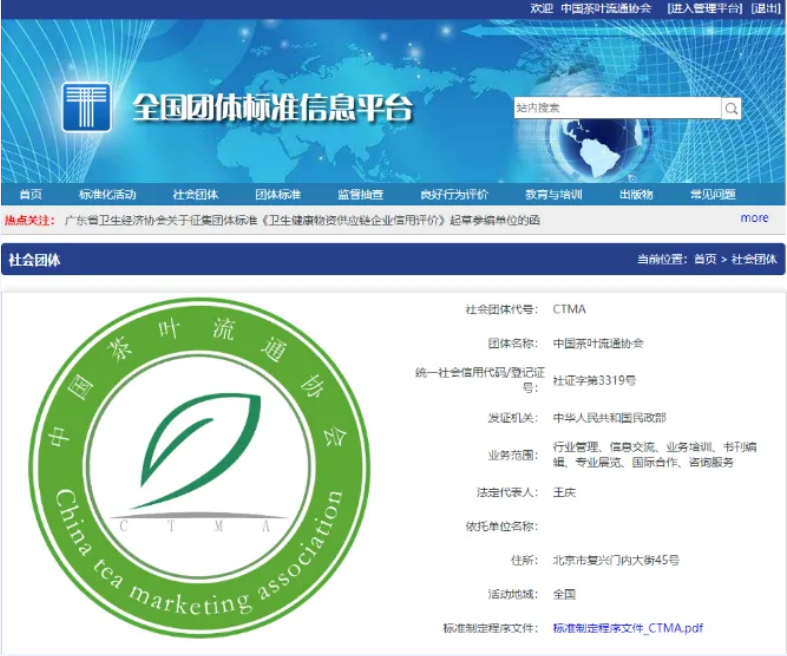This screenshot has height=656, width=787.
Task: Go to the 社会团体 navigation tab
Action: tap(195, 194)
